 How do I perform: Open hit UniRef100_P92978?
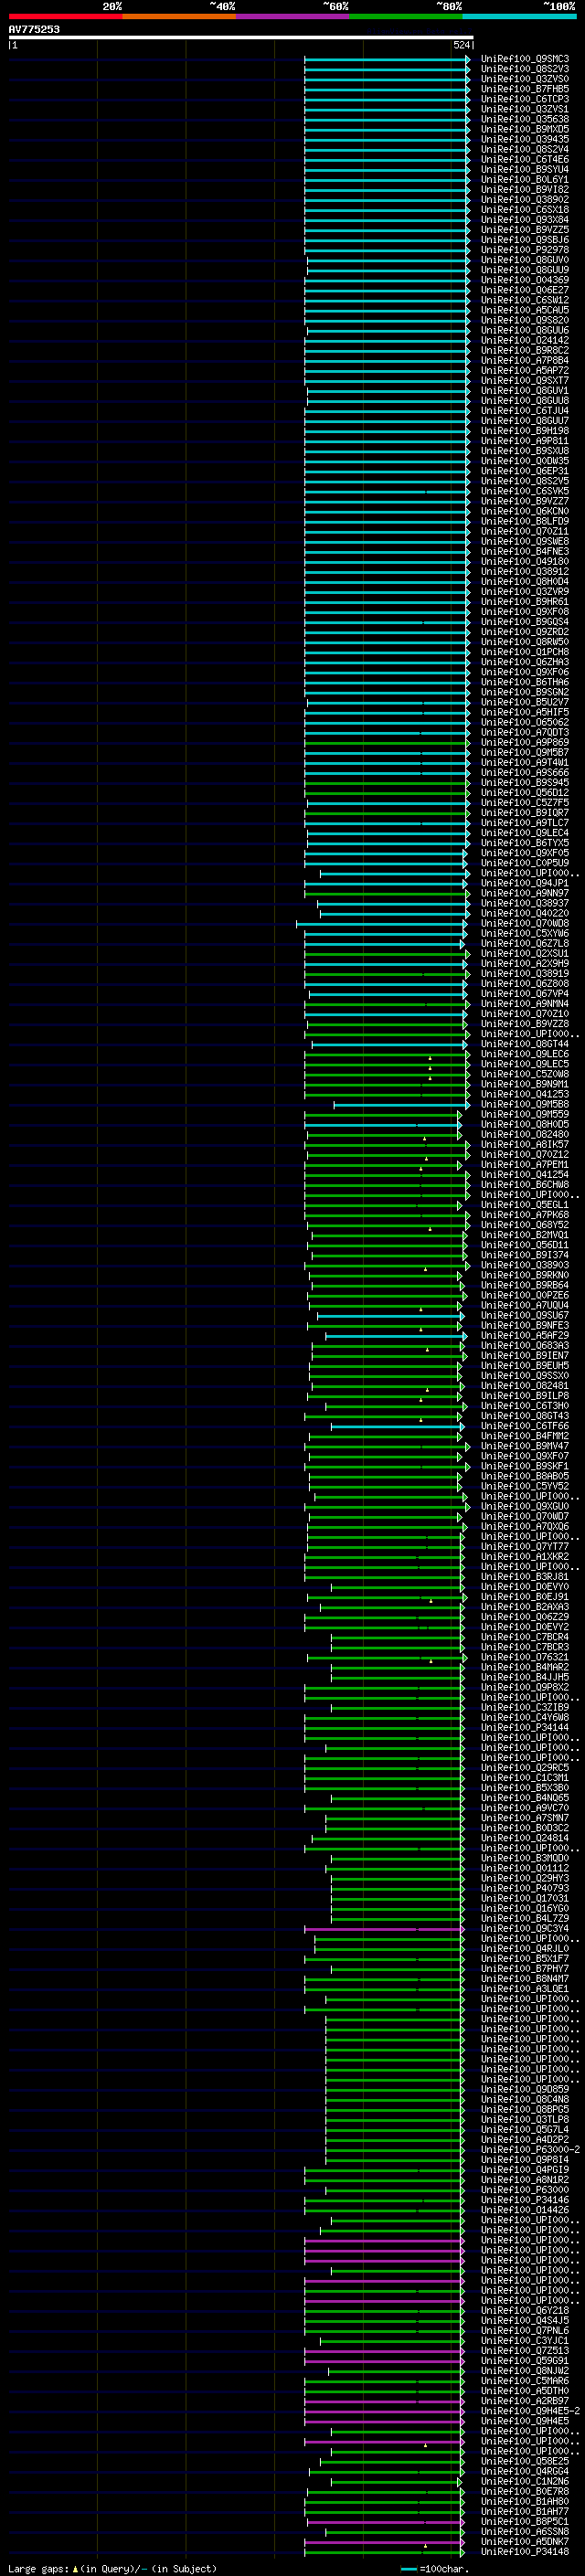click(x=525, y=250)
